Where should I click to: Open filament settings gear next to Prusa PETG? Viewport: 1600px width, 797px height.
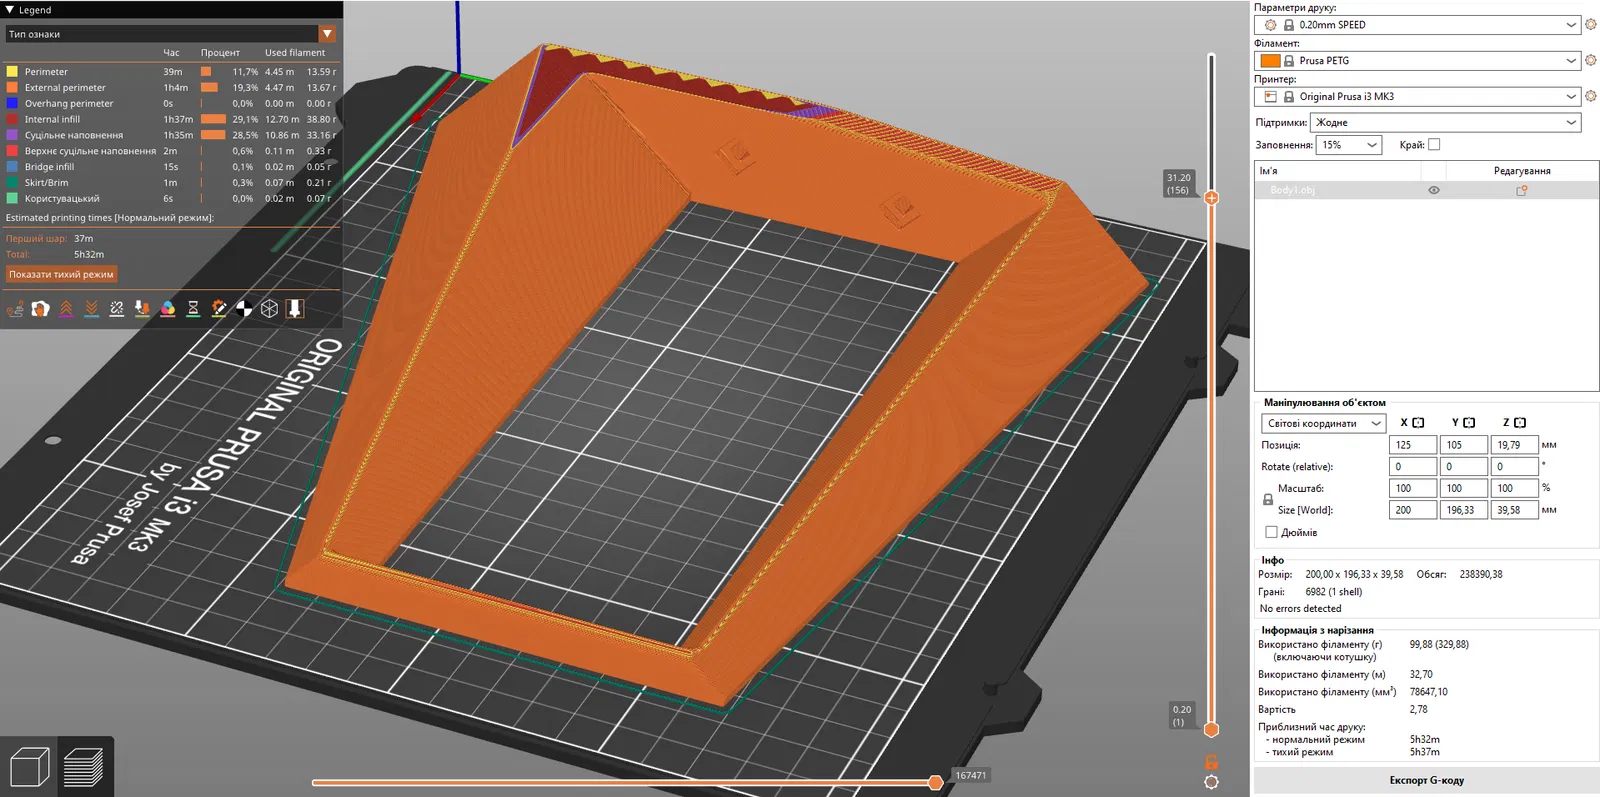(1591, 61)
